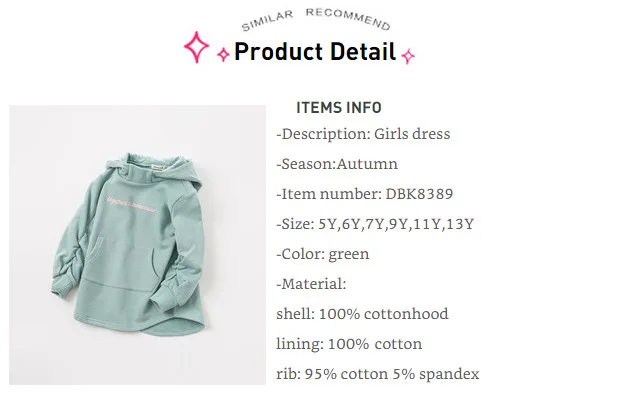This screenshot has height=401, width=620.
Task: Click the Season:Autumn line
Action: point(337,164)
